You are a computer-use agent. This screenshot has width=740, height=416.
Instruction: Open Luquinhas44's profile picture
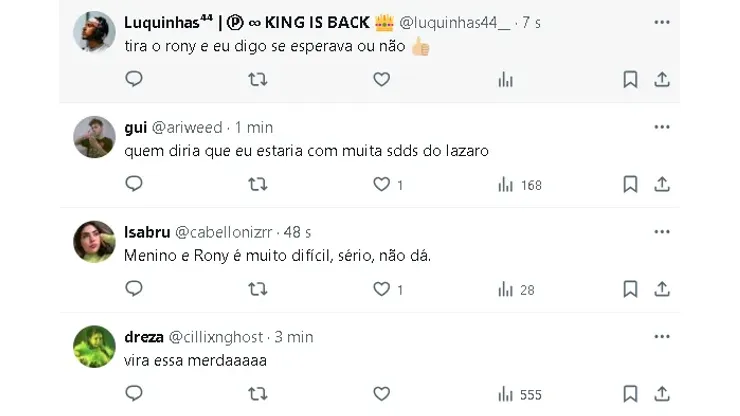tap(95, 32)
